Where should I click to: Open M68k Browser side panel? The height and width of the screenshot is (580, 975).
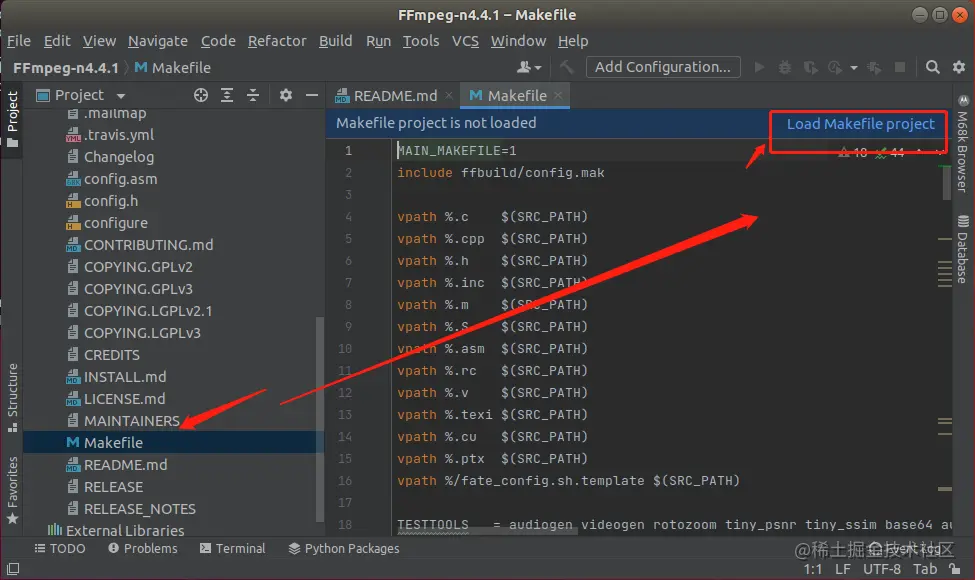(963, 144)
